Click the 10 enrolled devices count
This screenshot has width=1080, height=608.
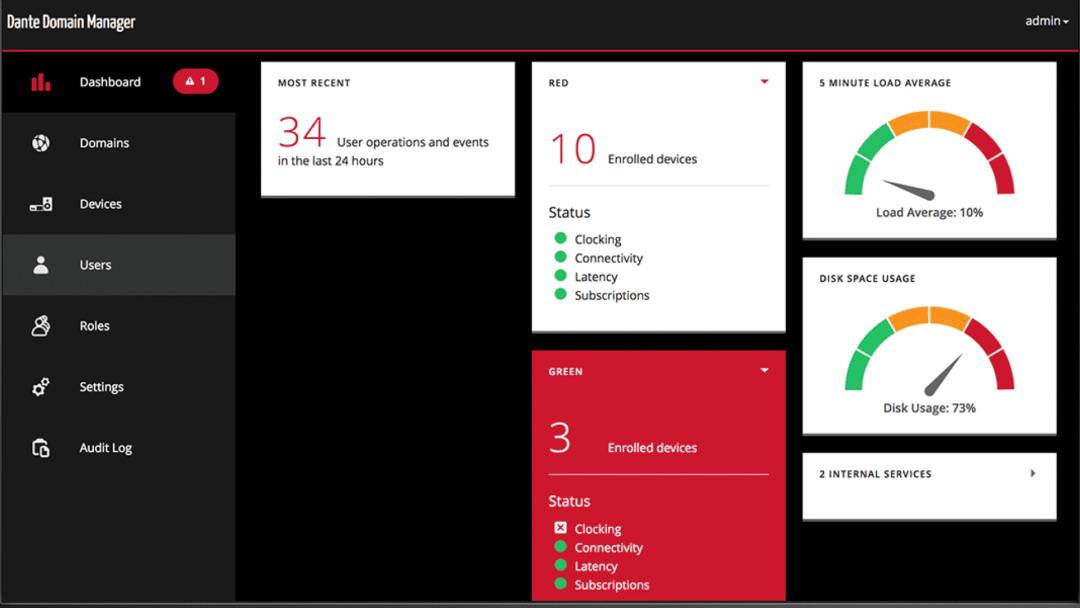(573, 150)
